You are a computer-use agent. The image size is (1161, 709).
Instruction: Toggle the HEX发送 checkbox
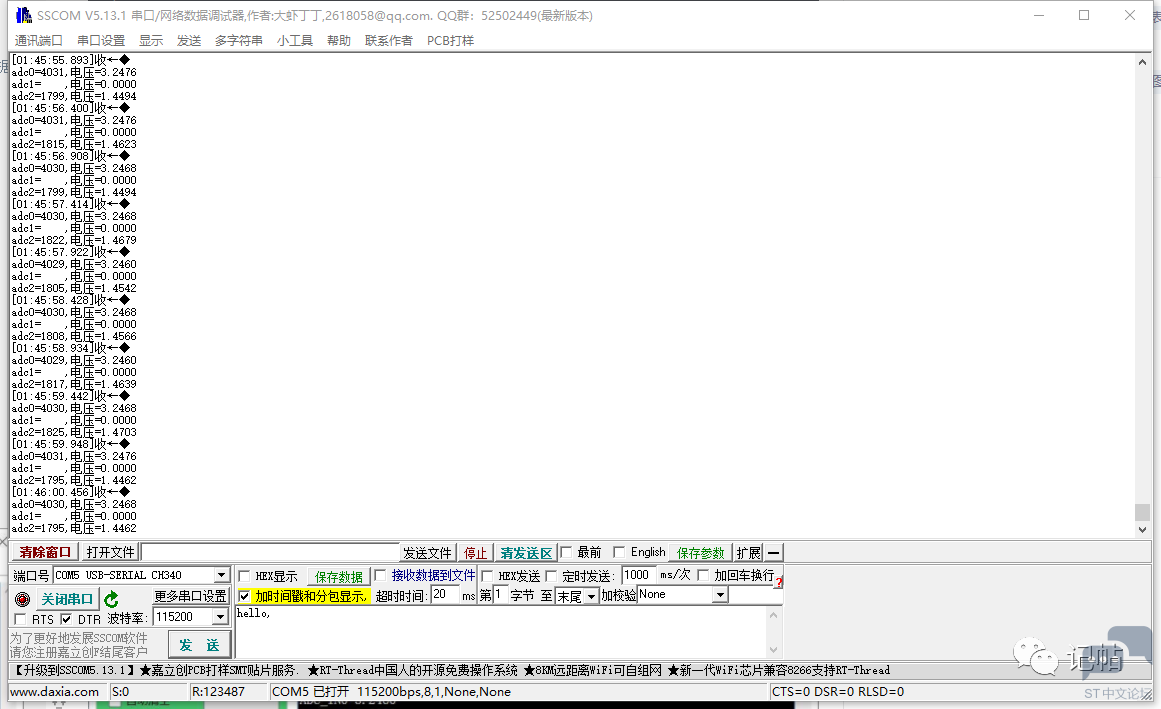click(x=487, y=576)
